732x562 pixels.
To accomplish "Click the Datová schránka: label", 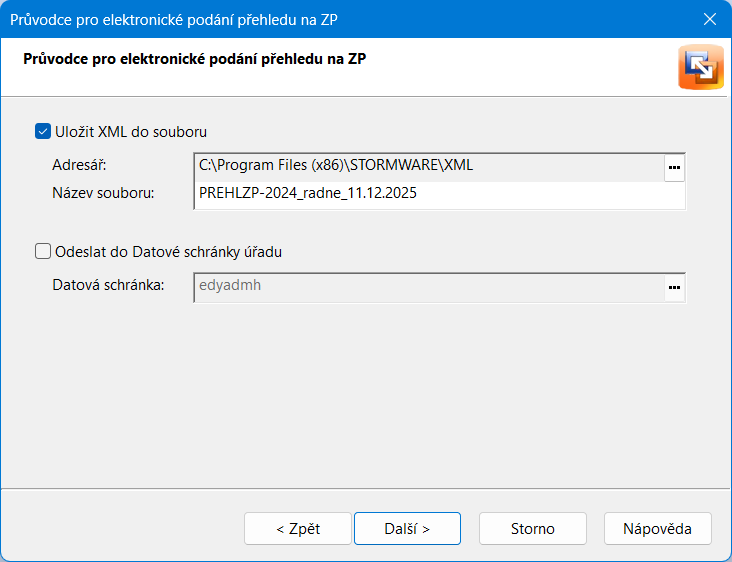I will (x=108, y=285).
